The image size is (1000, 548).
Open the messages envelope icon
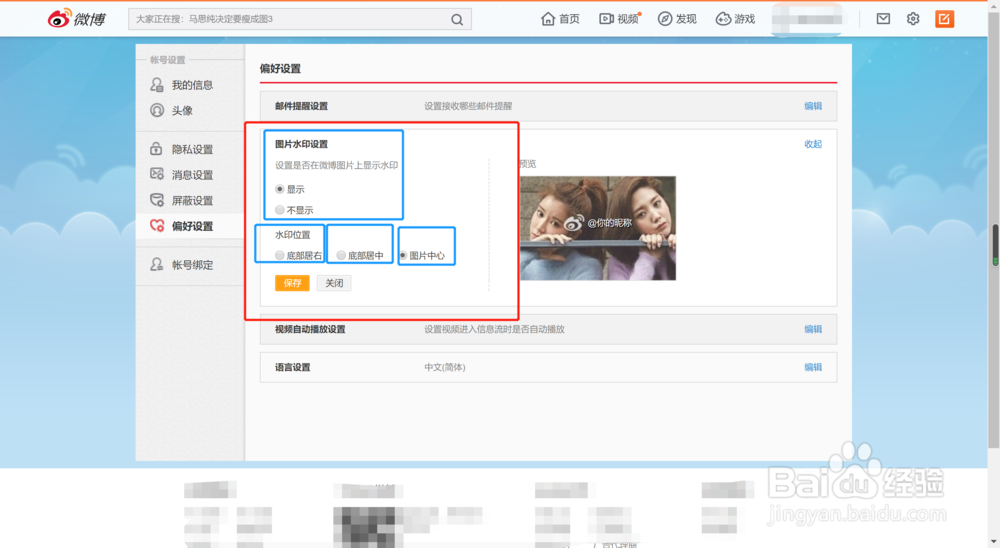click(x=883, y=19)
